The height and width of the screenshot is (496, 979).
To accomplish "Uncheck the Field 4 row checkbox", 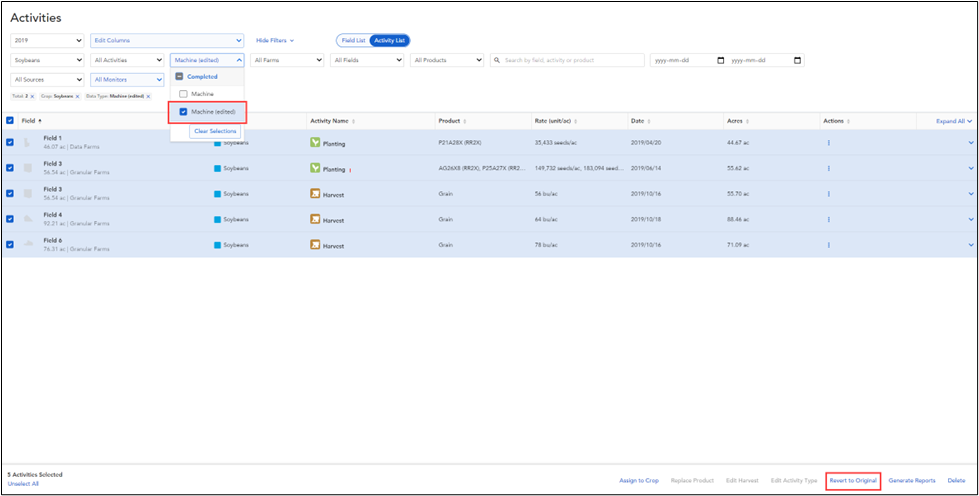I will click(10, 219).
